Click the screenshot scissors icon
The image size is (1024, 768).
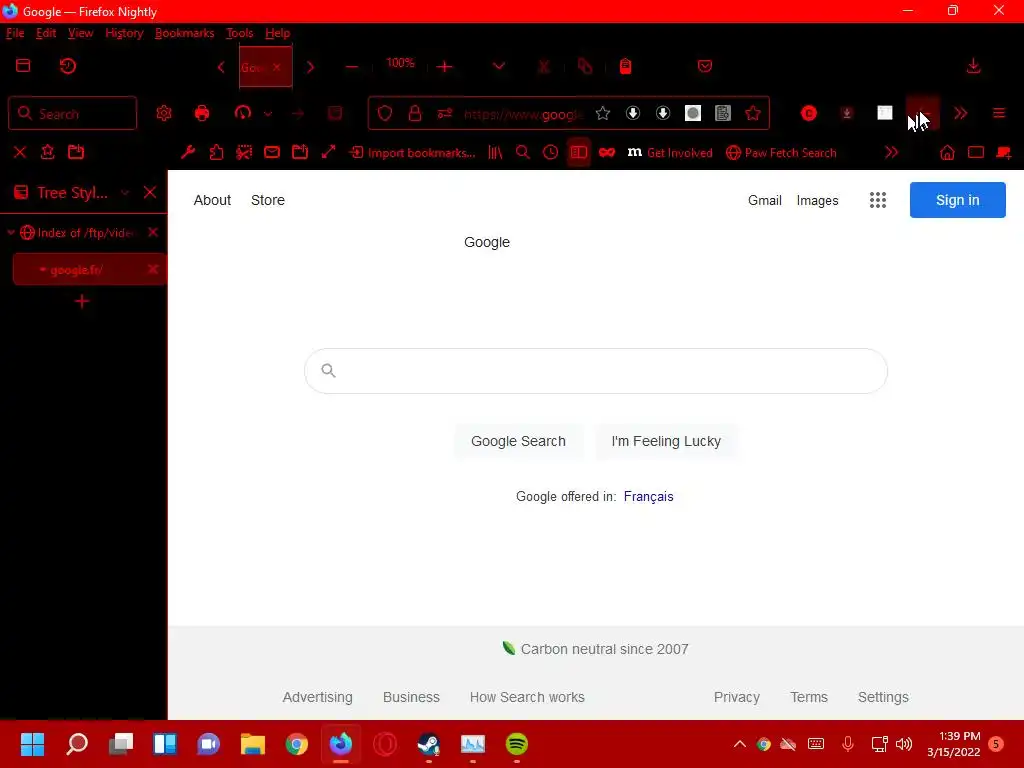tap(244, 152)
